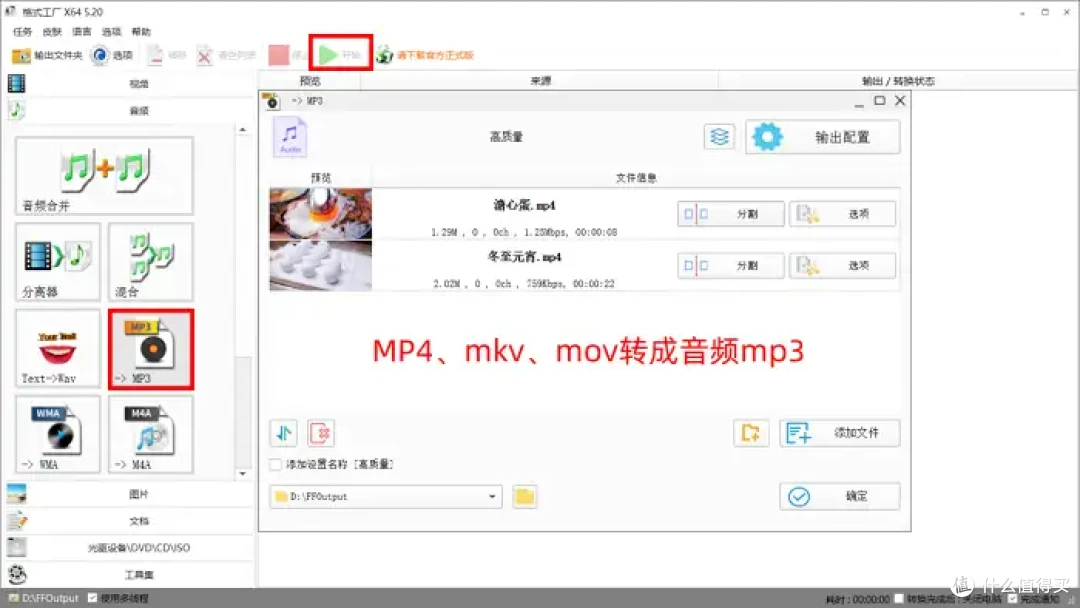Click 分割 split for 冬至元宵.mp4
This screenshot has height=608, width=1080.
click(731, 265)
